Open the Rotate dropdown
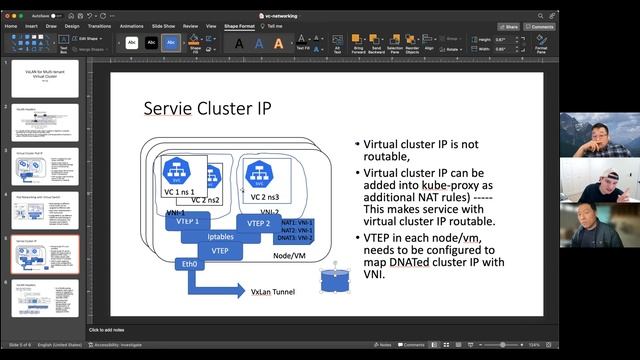The height and width of the screenshot is (360, 640). tap(451, 49)
